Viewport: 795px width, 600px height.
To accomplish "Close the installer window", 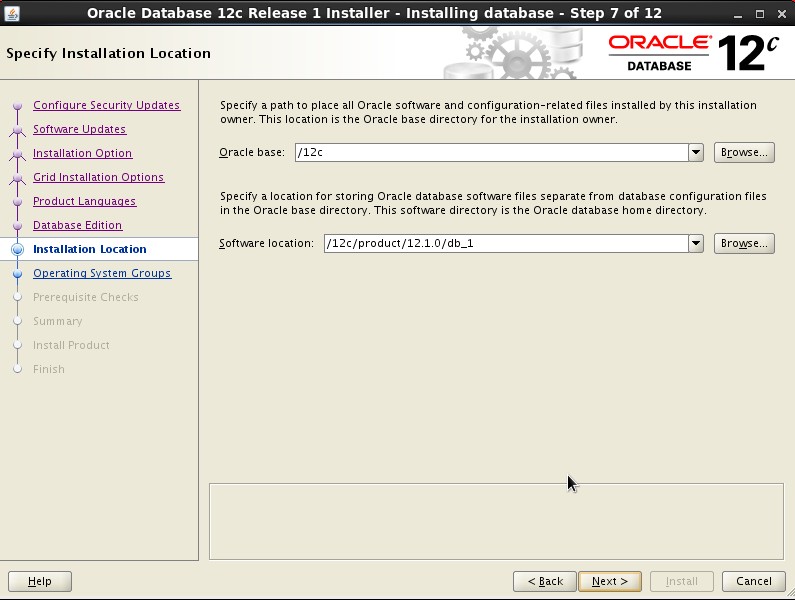I will click(x=782, y=14).
